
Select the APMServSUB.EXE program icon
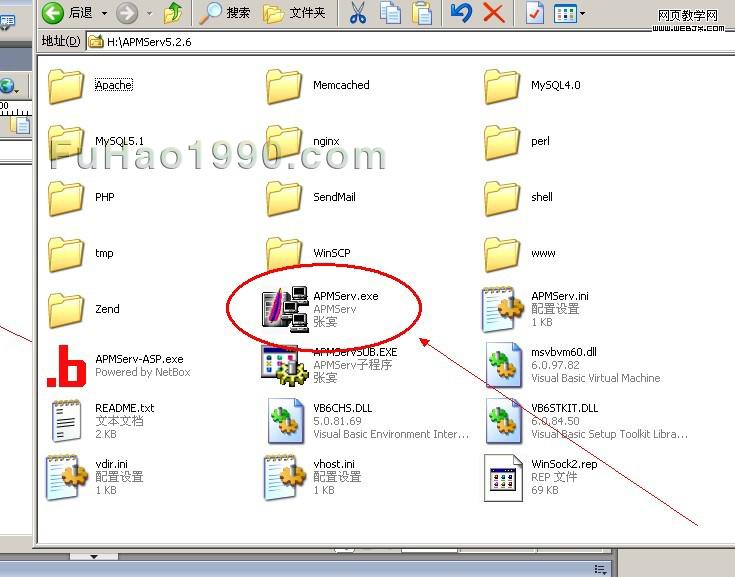point(284,366)
